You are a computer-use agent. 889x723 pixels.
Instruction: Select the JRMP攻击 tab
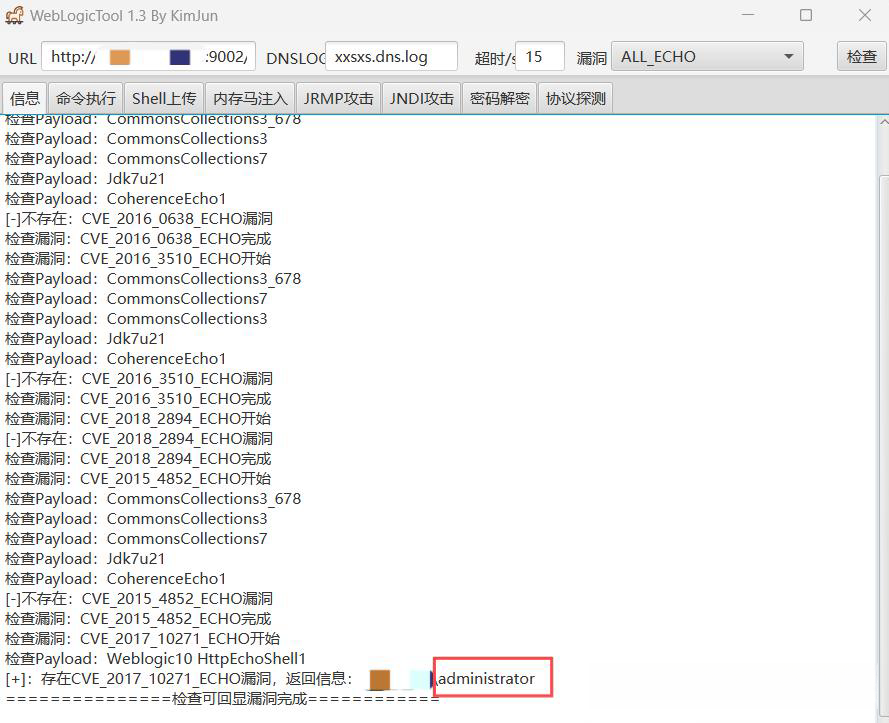click(338, 99)
